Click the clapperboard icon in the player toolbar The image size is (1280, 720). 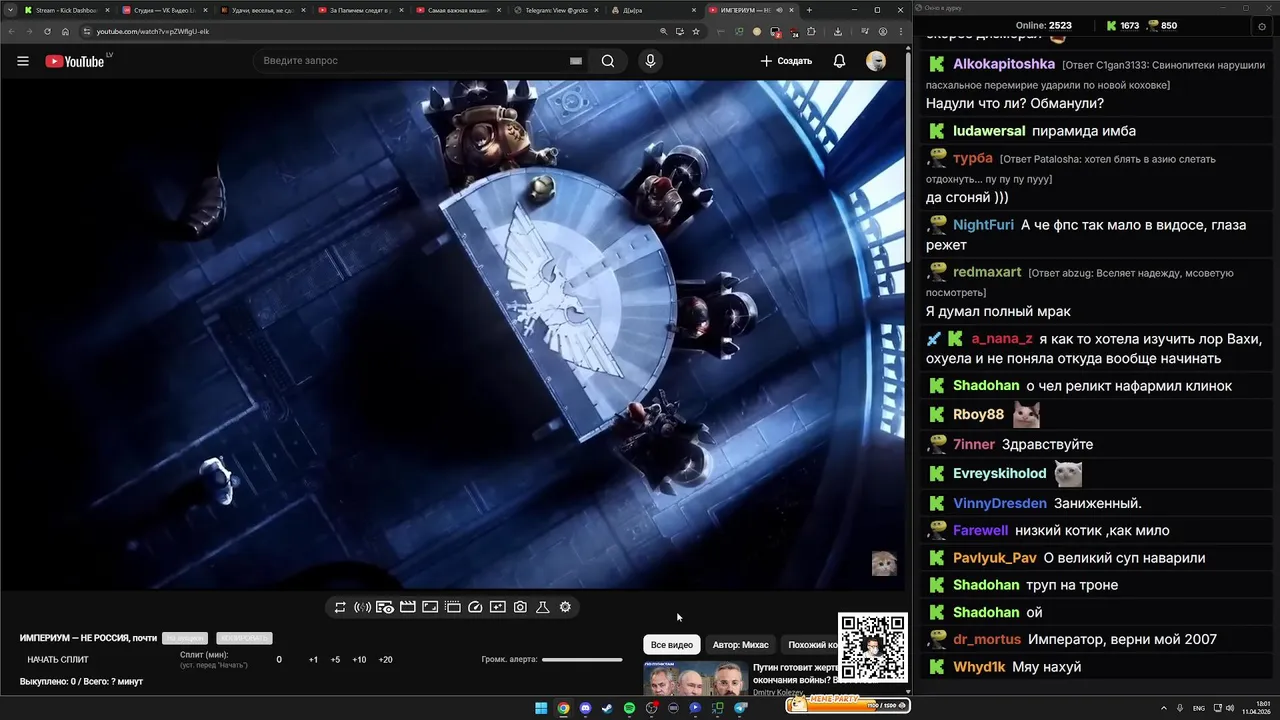tap(408, 607)
